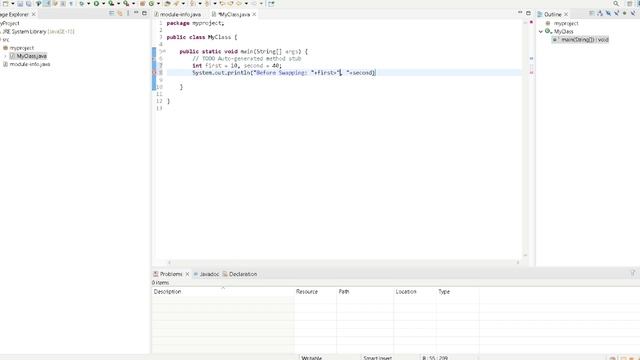Click the New Java Class icon

(151, 4)
